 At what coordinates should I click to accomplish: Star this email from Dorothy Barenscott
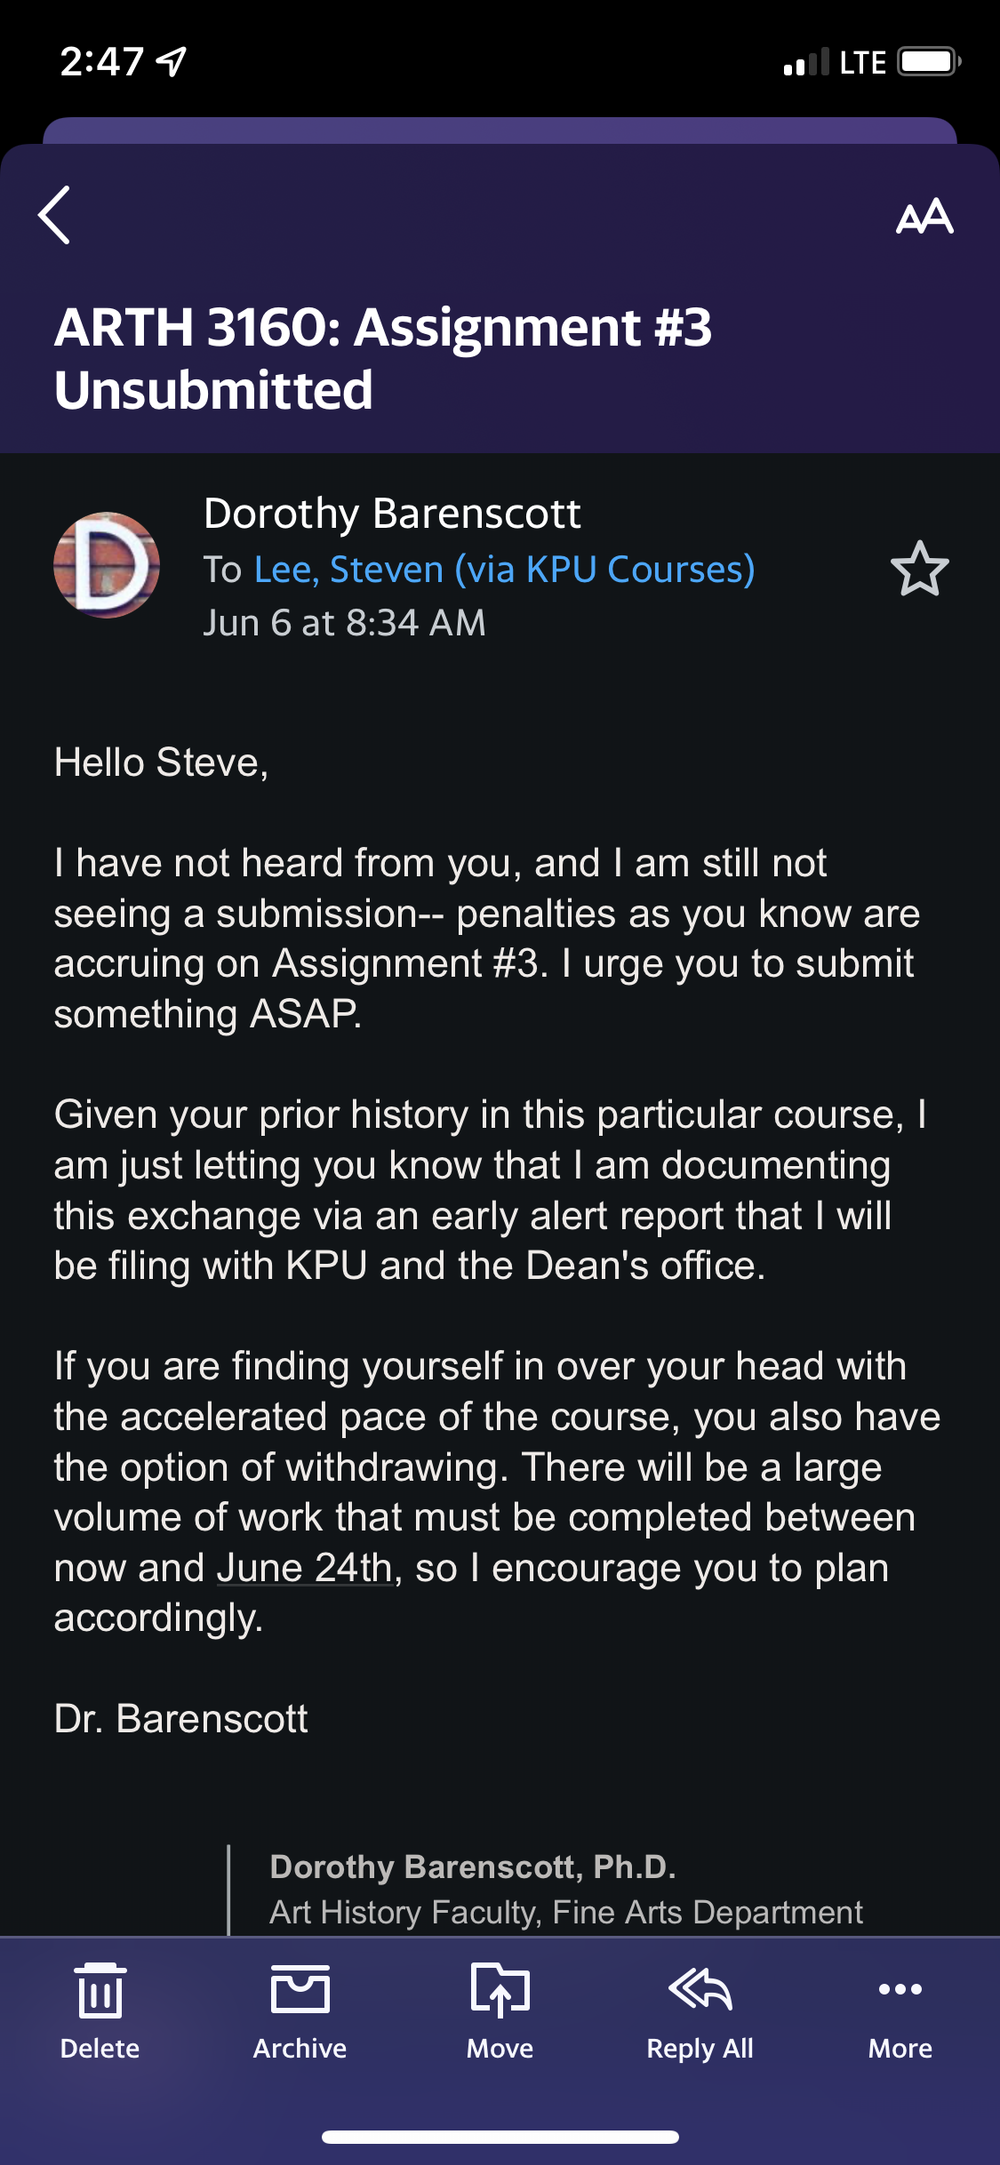point(919,569)
